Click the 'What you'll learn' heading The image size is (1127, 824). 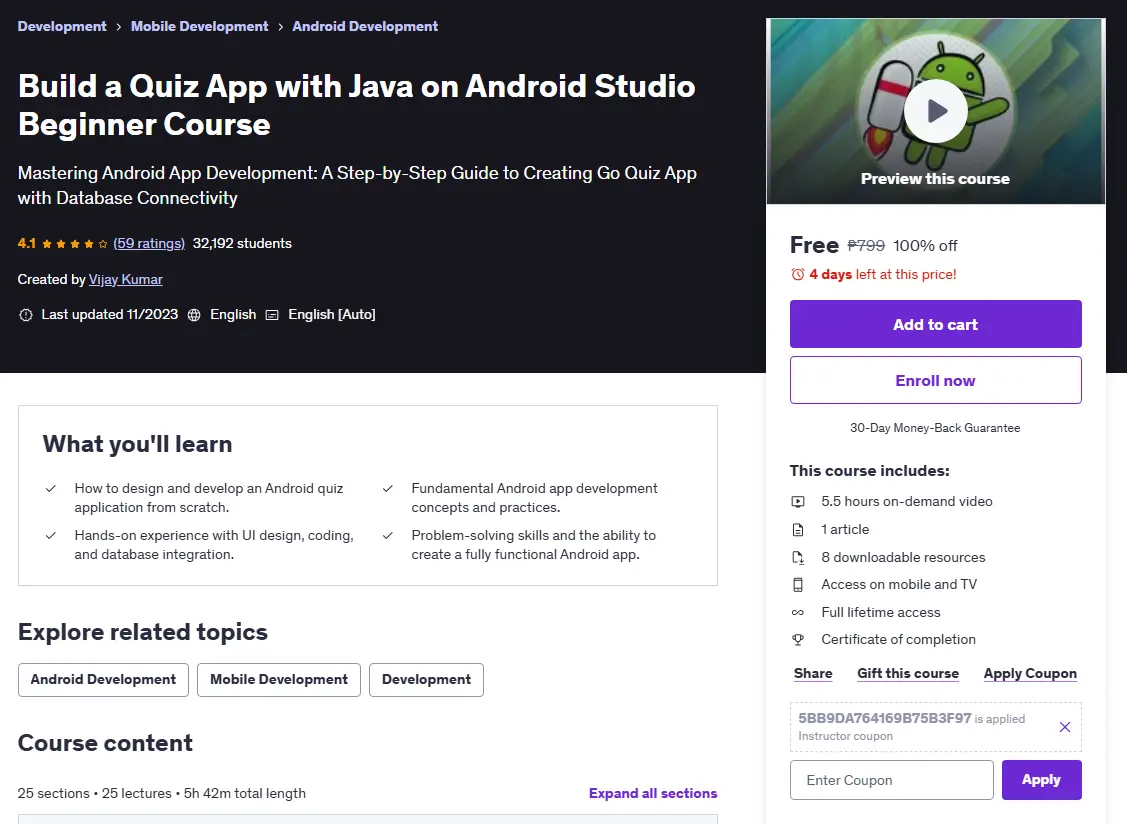click(137, 444)
